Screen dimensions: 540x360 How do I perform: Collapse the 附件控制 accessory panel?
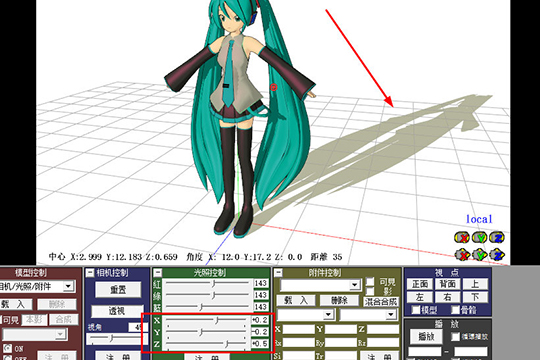[278, 273]
